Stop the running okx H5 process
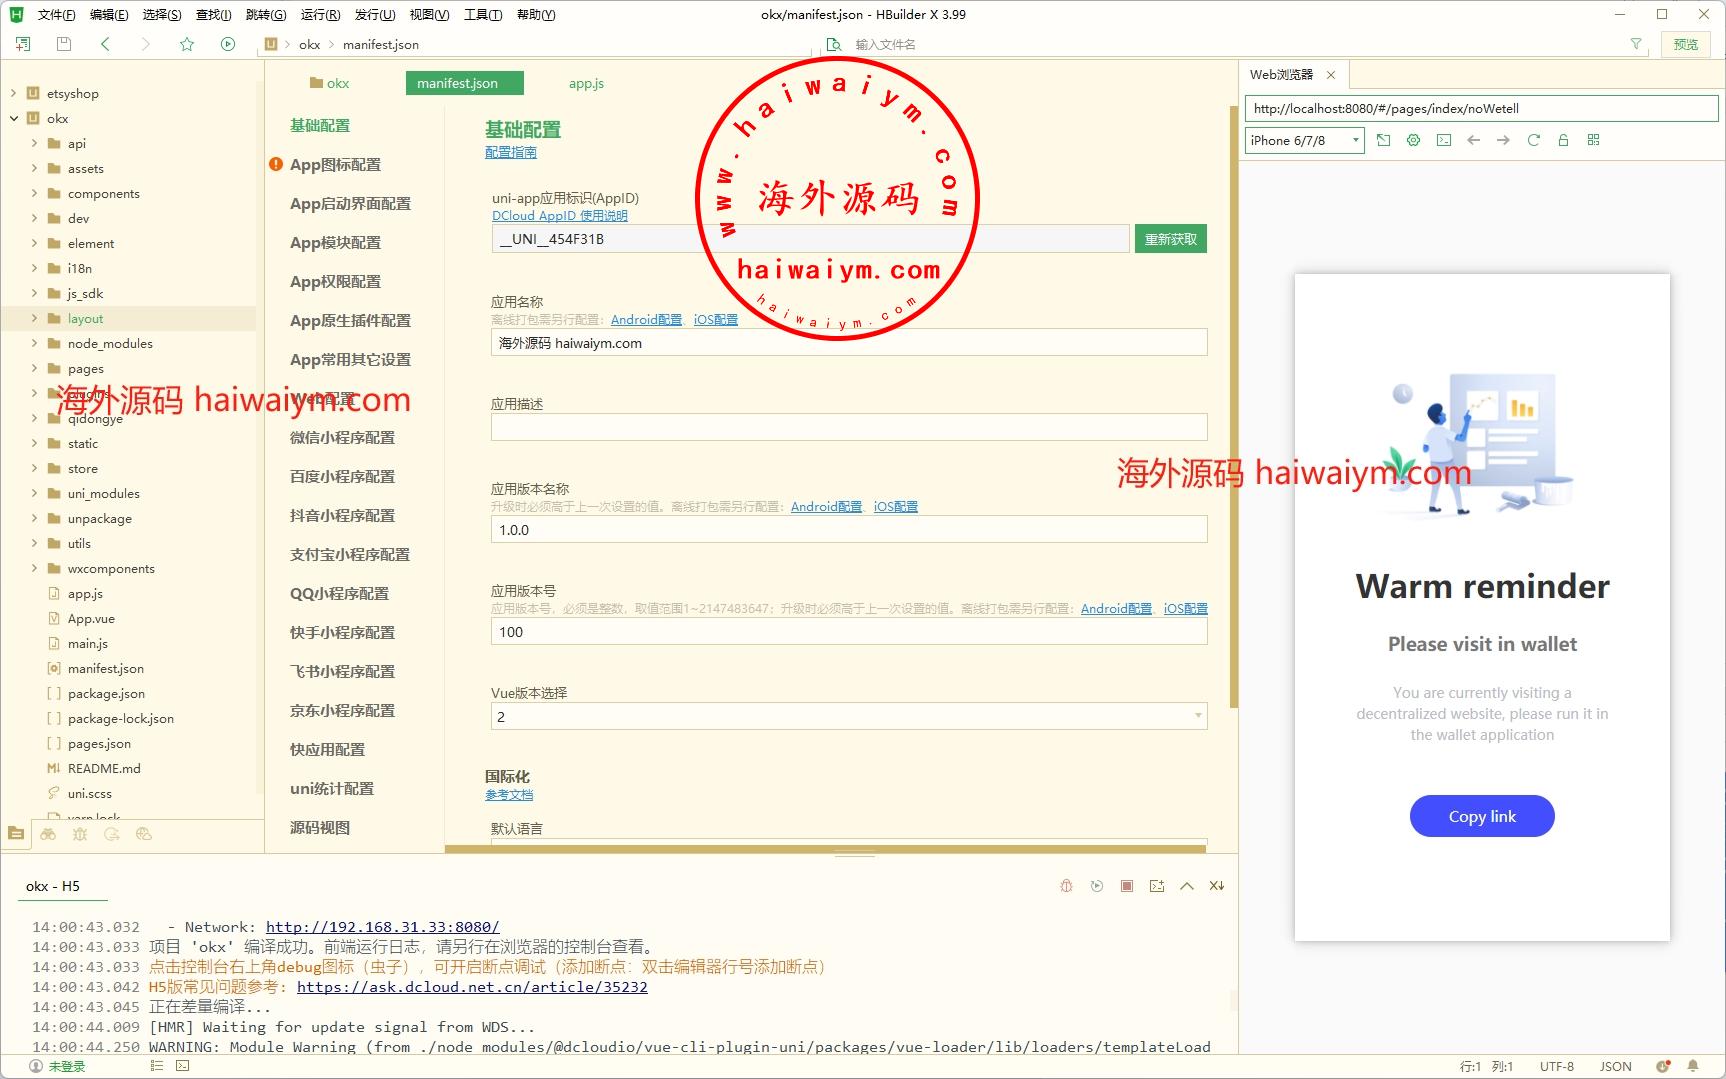1726x1079 pixels. click(1127, 886)
